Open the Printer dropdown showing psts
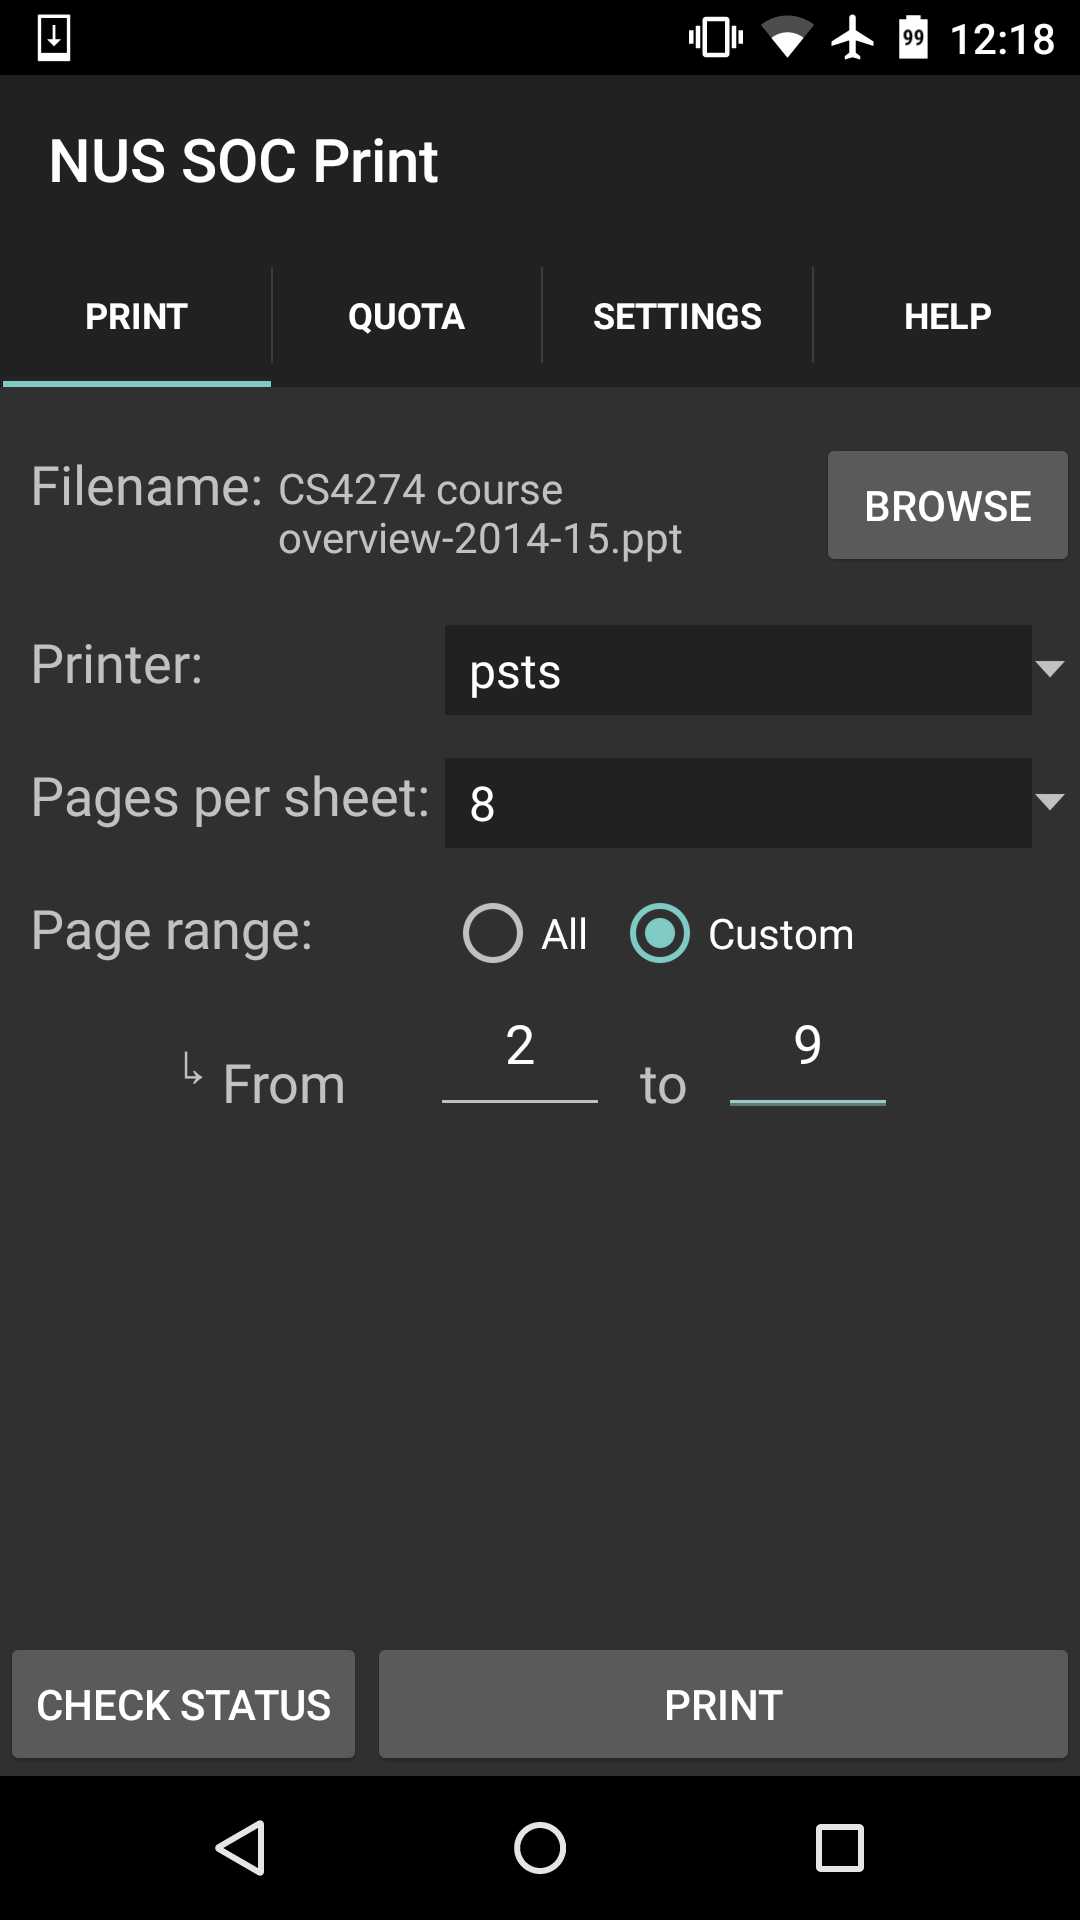1080x1920 pixels. coord(738,670)
